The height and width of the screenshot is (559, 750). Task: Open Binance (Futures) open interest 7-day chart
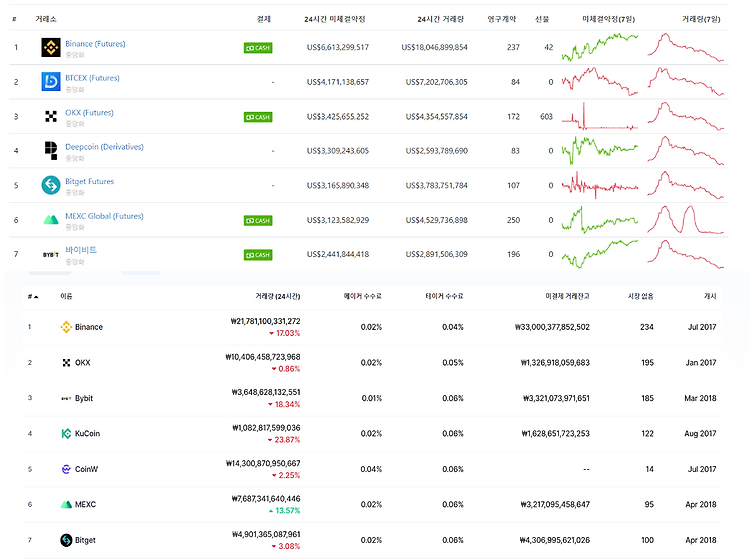(x=600, y=47)
